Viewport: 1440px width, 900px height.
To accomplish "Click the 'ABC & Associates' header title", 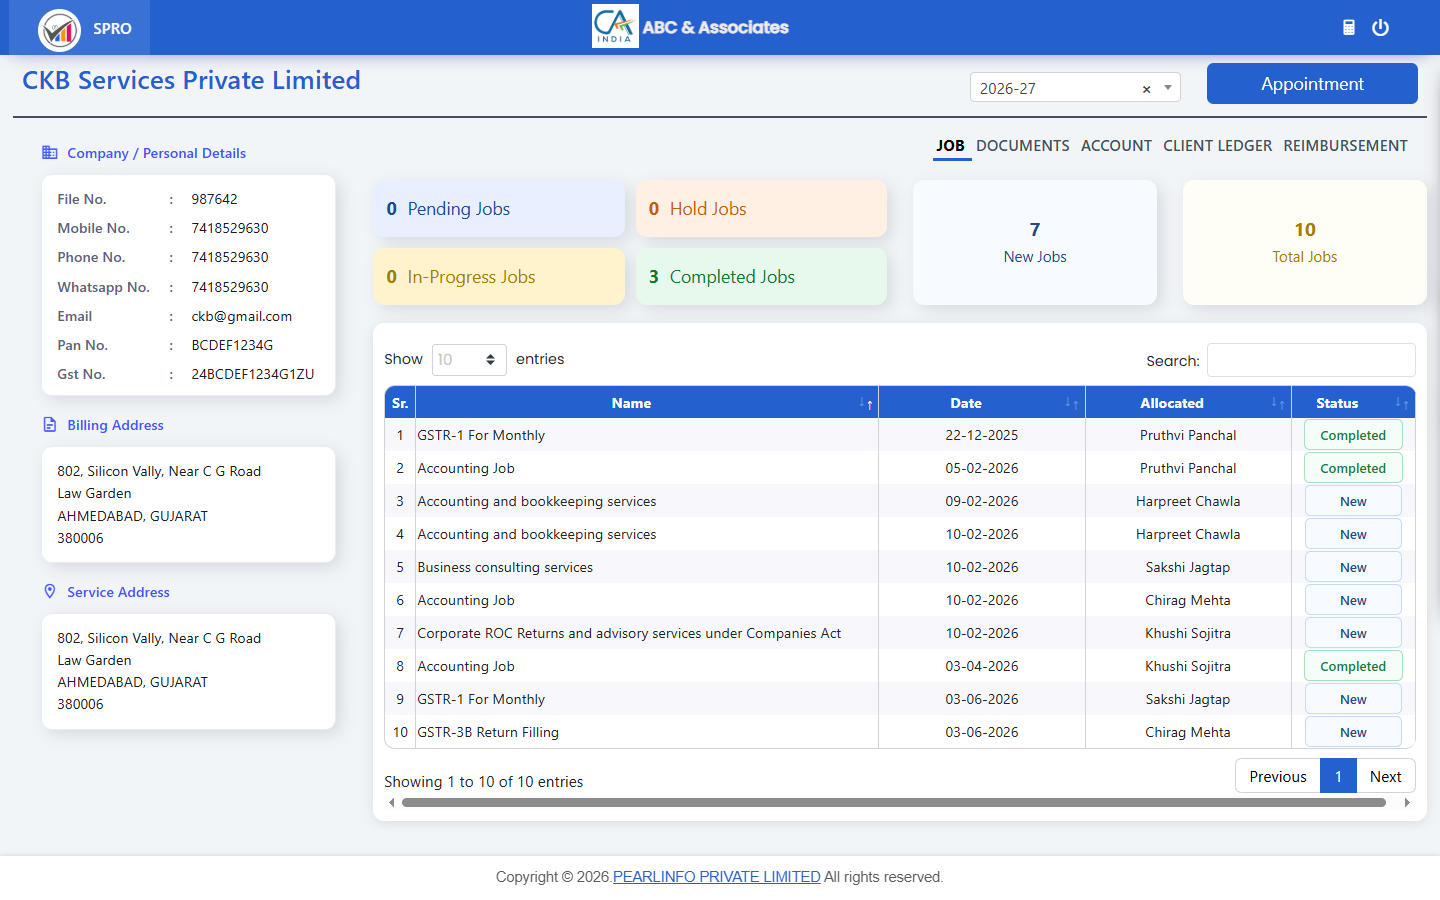I will [x=716, y=27].
